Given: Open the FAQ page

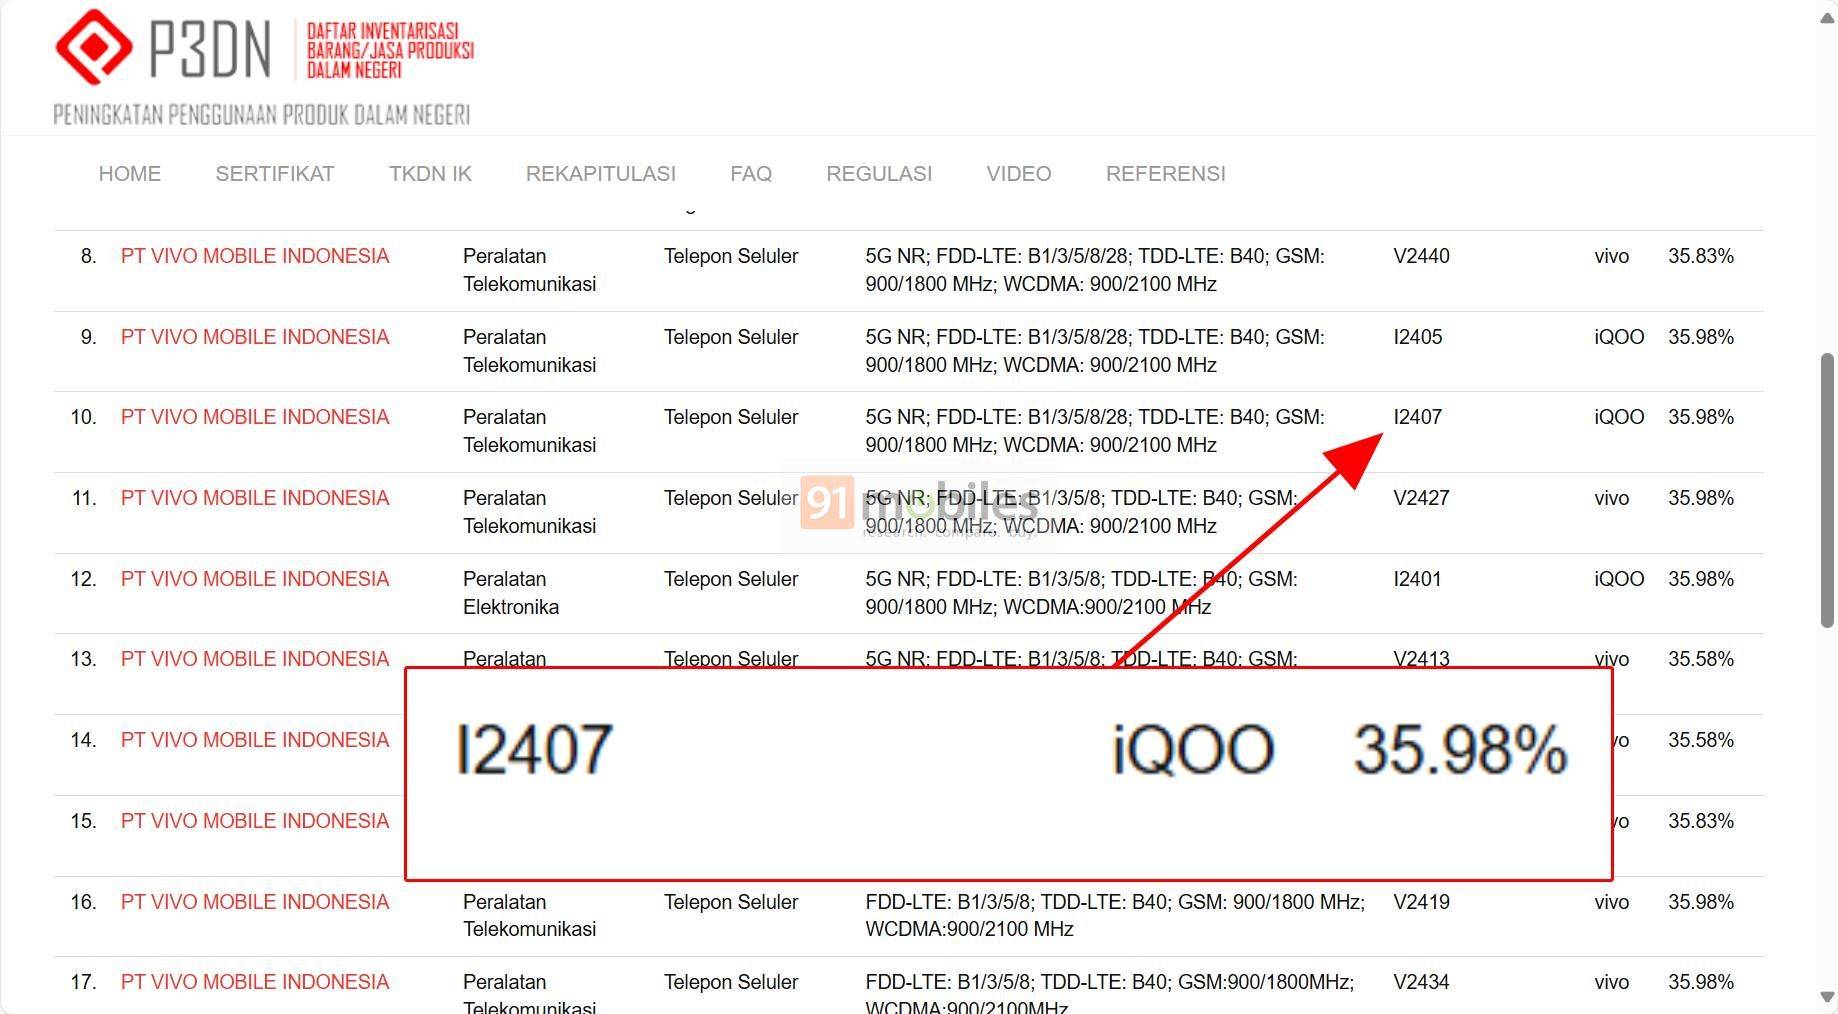Looking at the screenshot, I should click(x=751, y=174).
